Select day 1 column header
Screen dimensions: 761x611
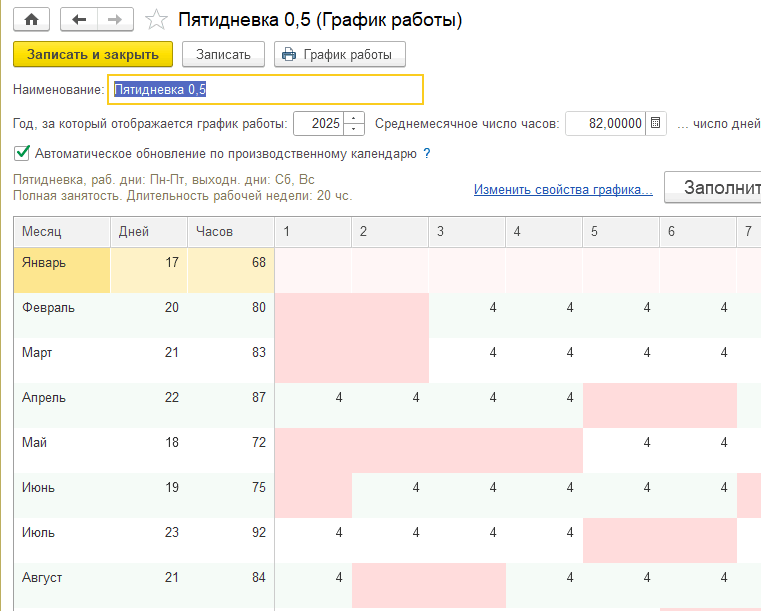[x=313, y=231]
